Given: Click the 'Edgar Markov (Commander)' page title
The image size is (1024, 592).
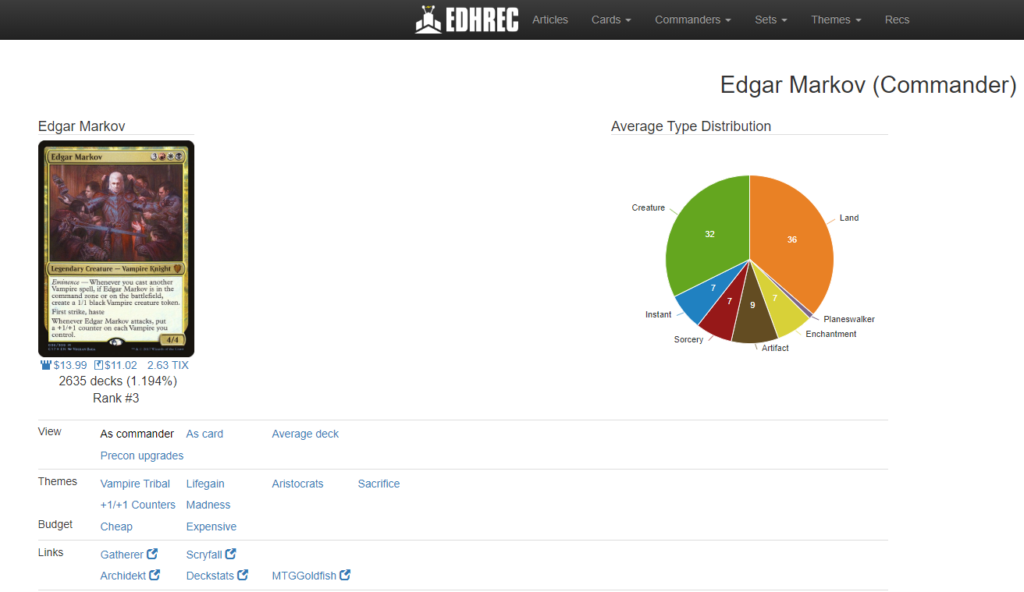Looking at the screenshot, I should click(869, 85).
